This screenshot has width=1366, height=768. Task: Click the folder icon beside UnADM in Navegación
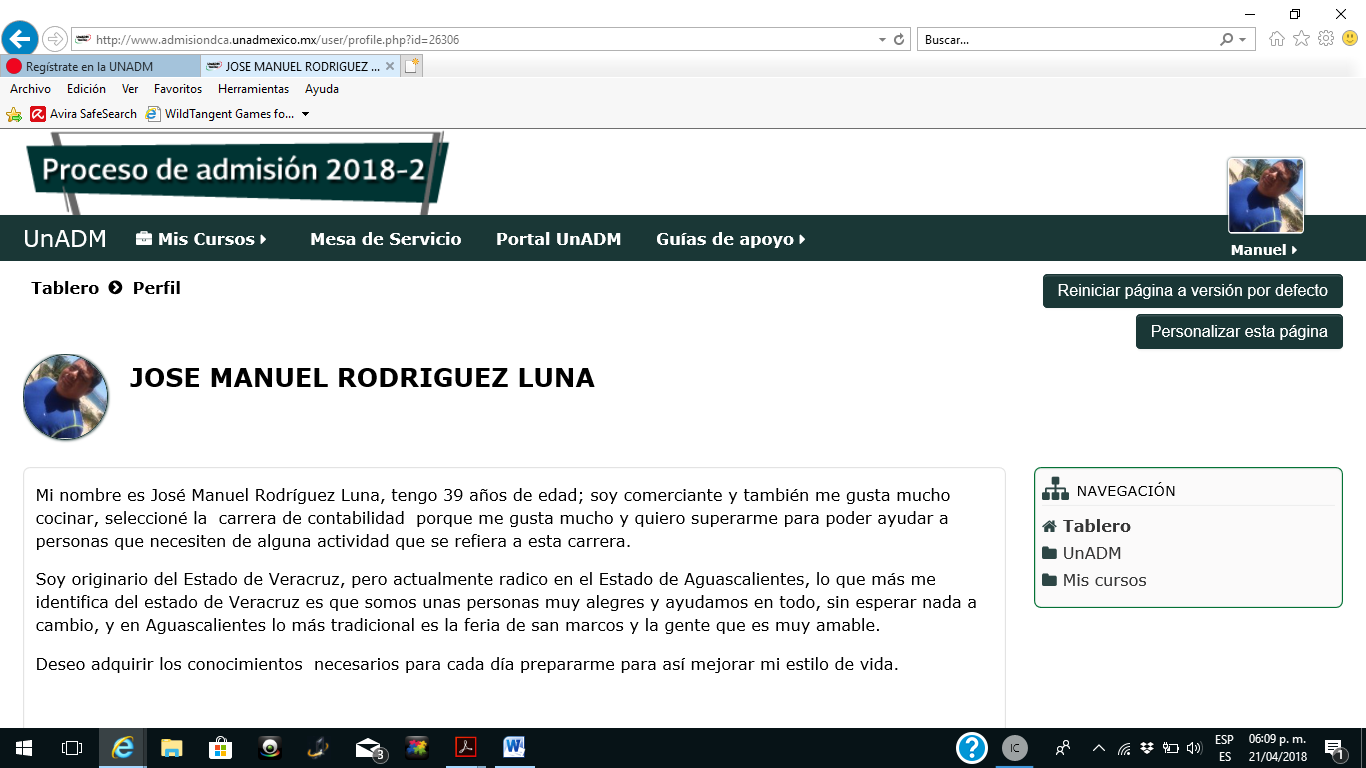(1049, 553)
